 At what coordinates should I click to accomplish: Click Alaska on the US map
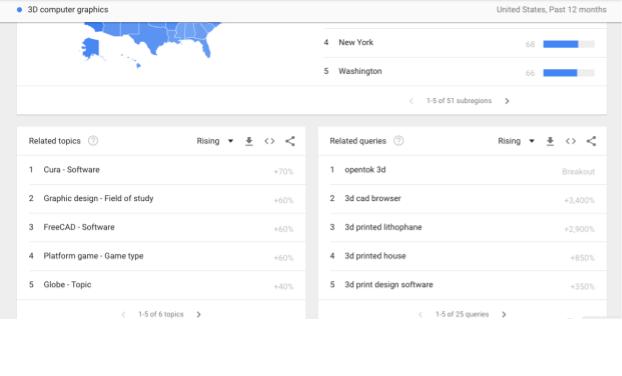91,48
